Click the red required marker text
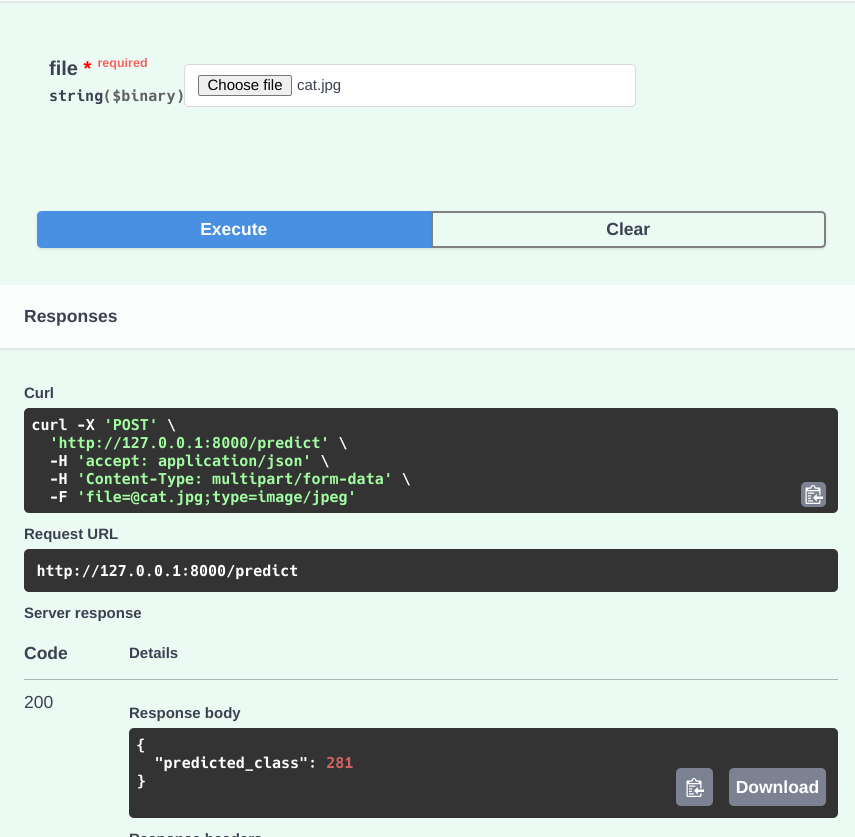 122,63
